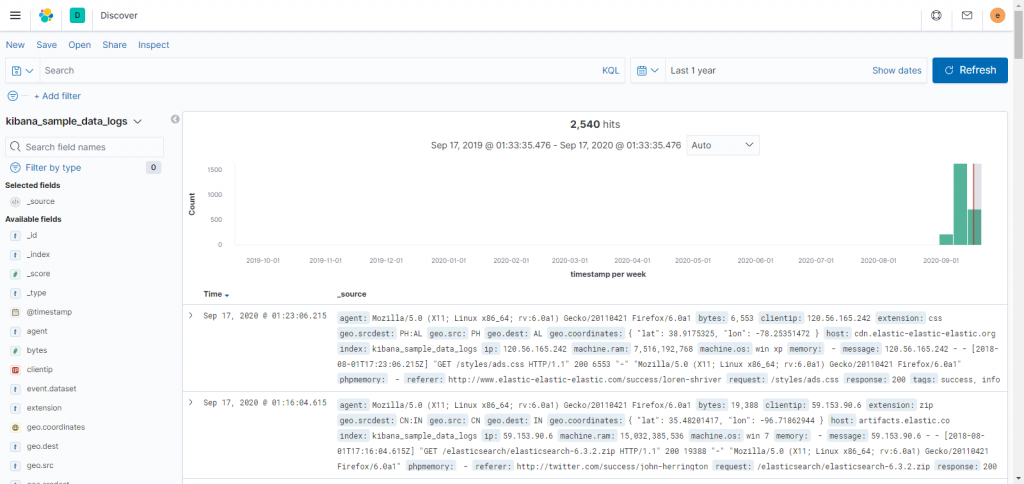
Task: Click the clientip IP type icon
Action: pos(15,370)
